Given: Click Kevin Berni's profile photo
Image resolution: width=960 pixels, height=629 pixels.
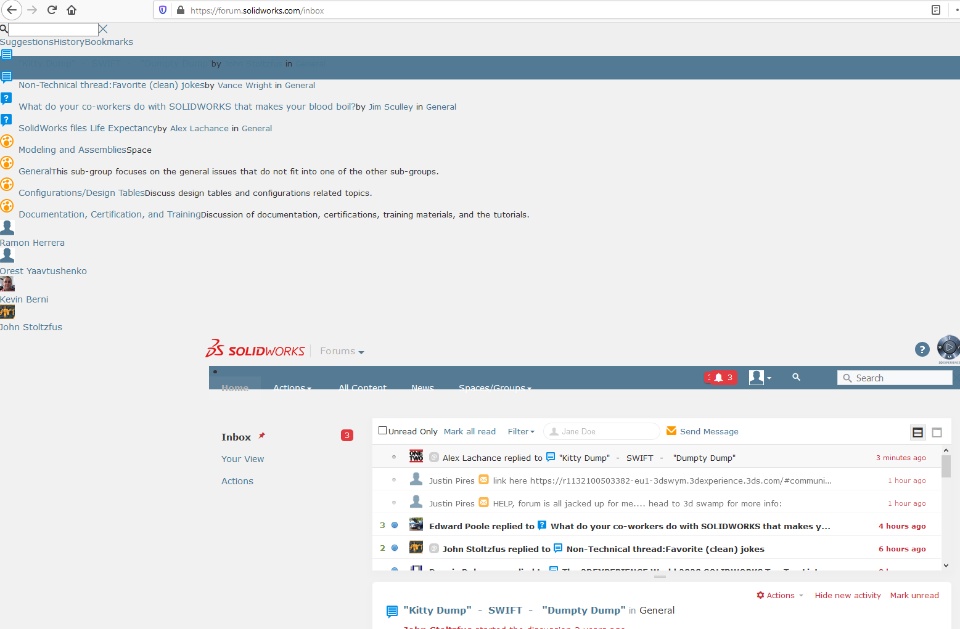Looking at the screenshot, I should 7,284.
